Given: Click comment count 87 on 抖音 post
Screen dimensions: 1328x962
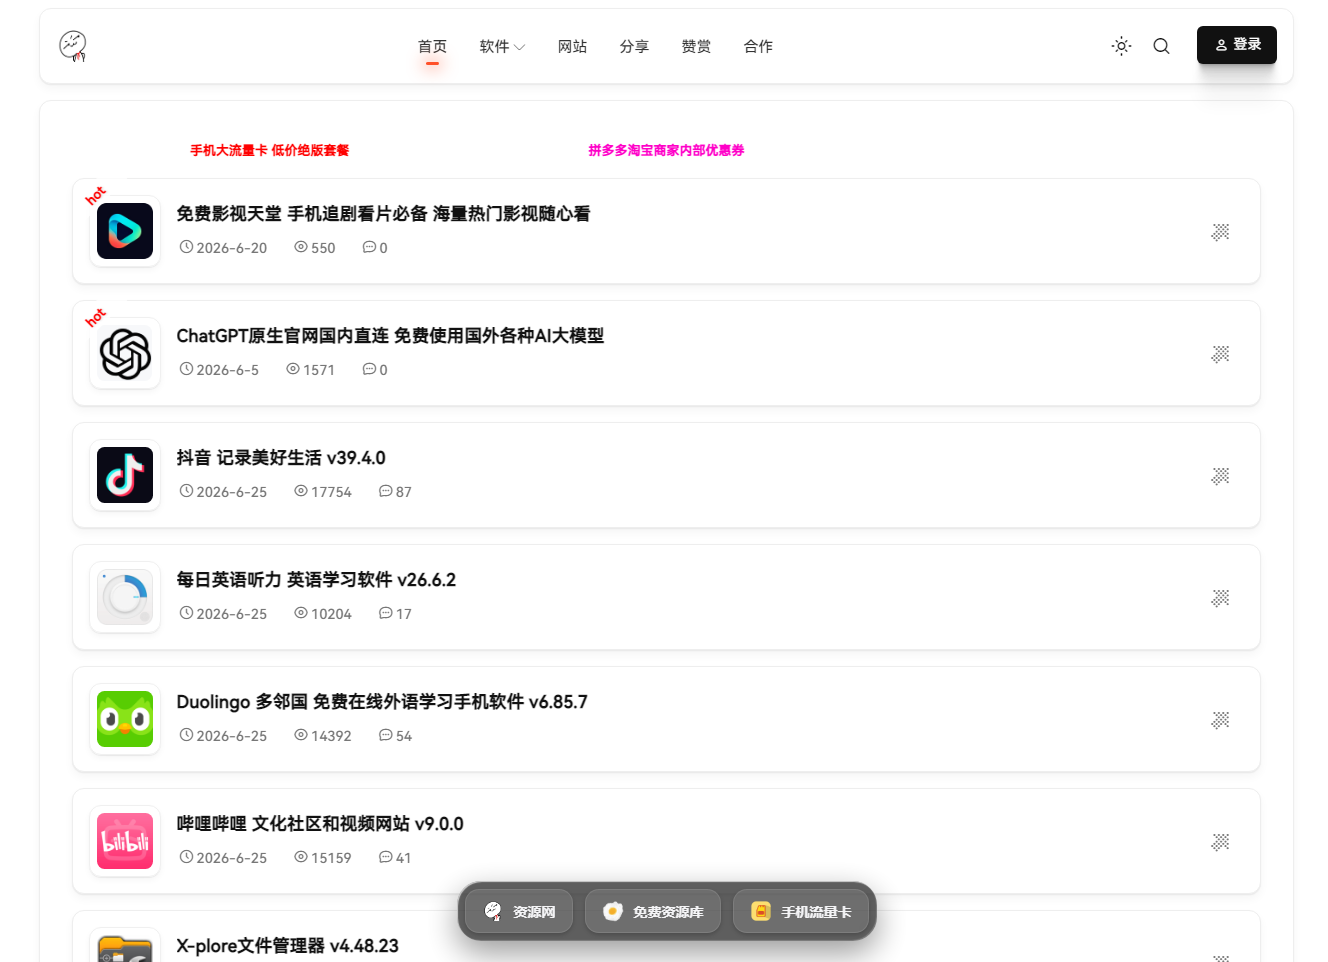Looking at the screenshot, I should 395,492.
